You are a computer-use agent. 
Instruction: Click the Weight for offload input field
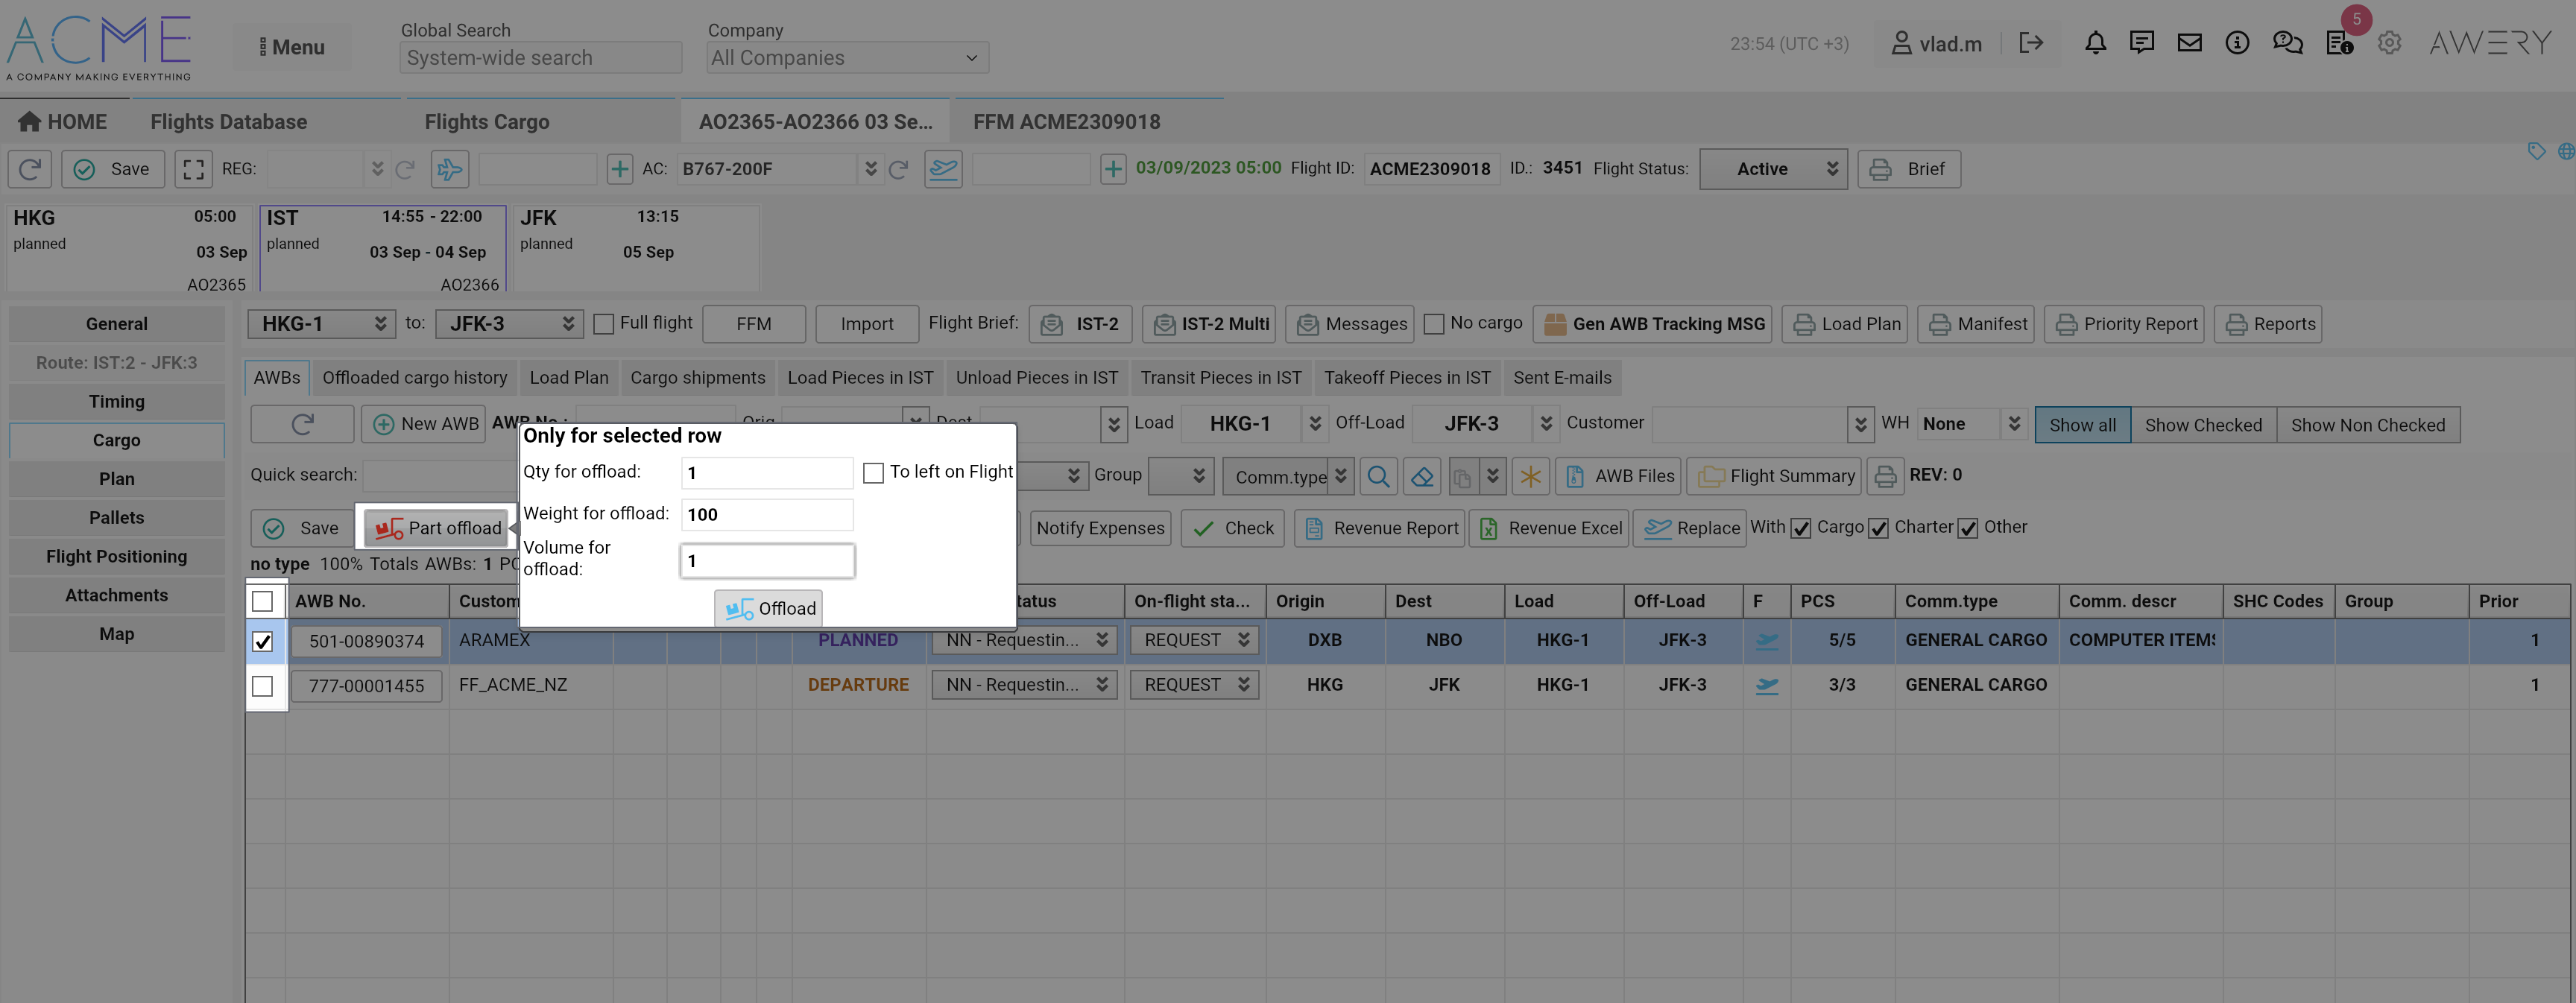coord(767,515)
